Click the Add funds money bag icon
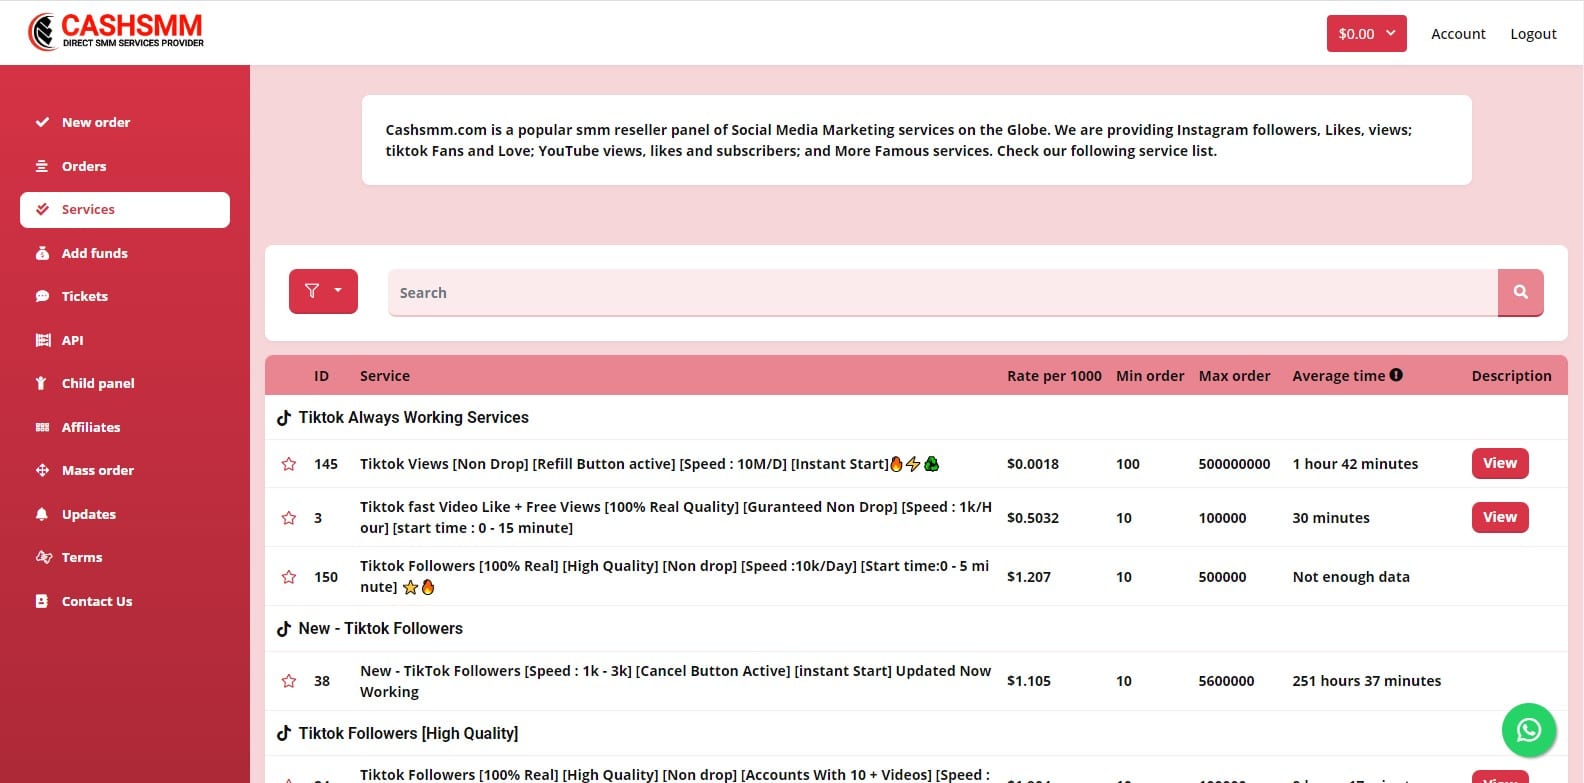 [42, 253]
